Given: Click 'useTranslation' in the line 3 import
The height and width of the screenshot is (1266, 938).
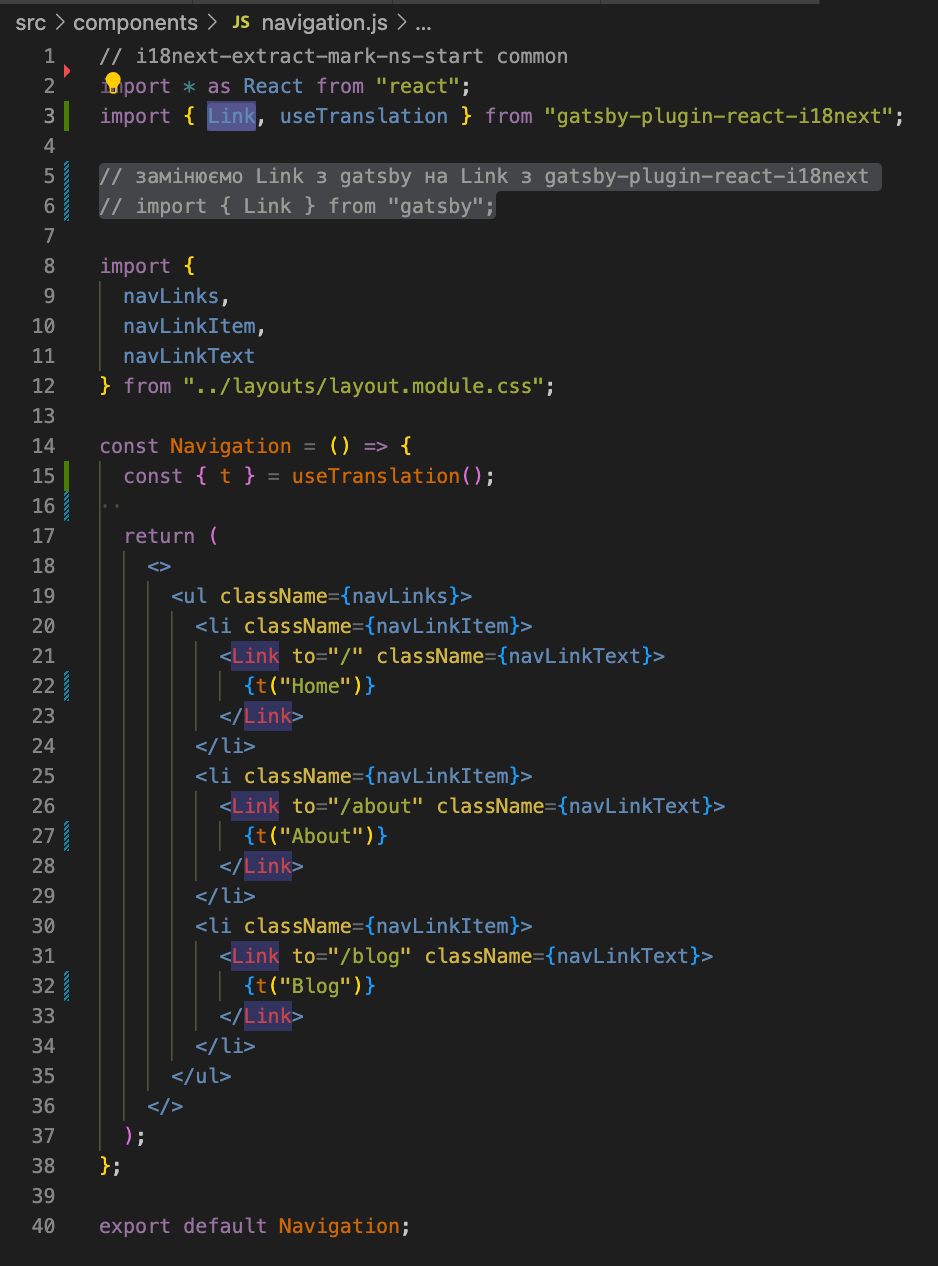Looking at the screenshot, I should pyautogui.click(x=364, y=116).
